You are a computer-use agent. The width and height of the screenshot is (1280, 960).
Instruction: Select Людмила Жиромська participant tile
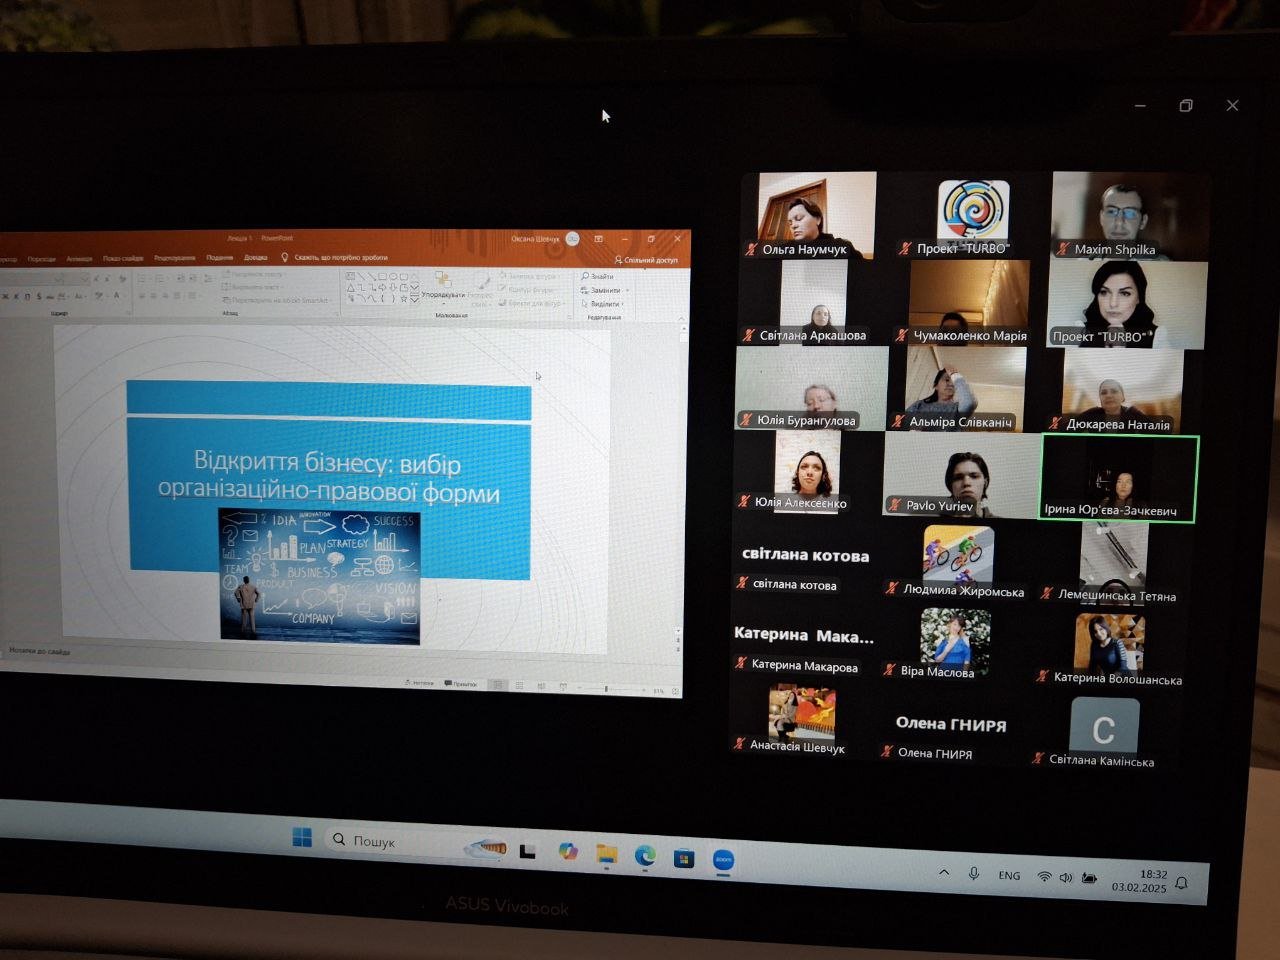point(958,561)
